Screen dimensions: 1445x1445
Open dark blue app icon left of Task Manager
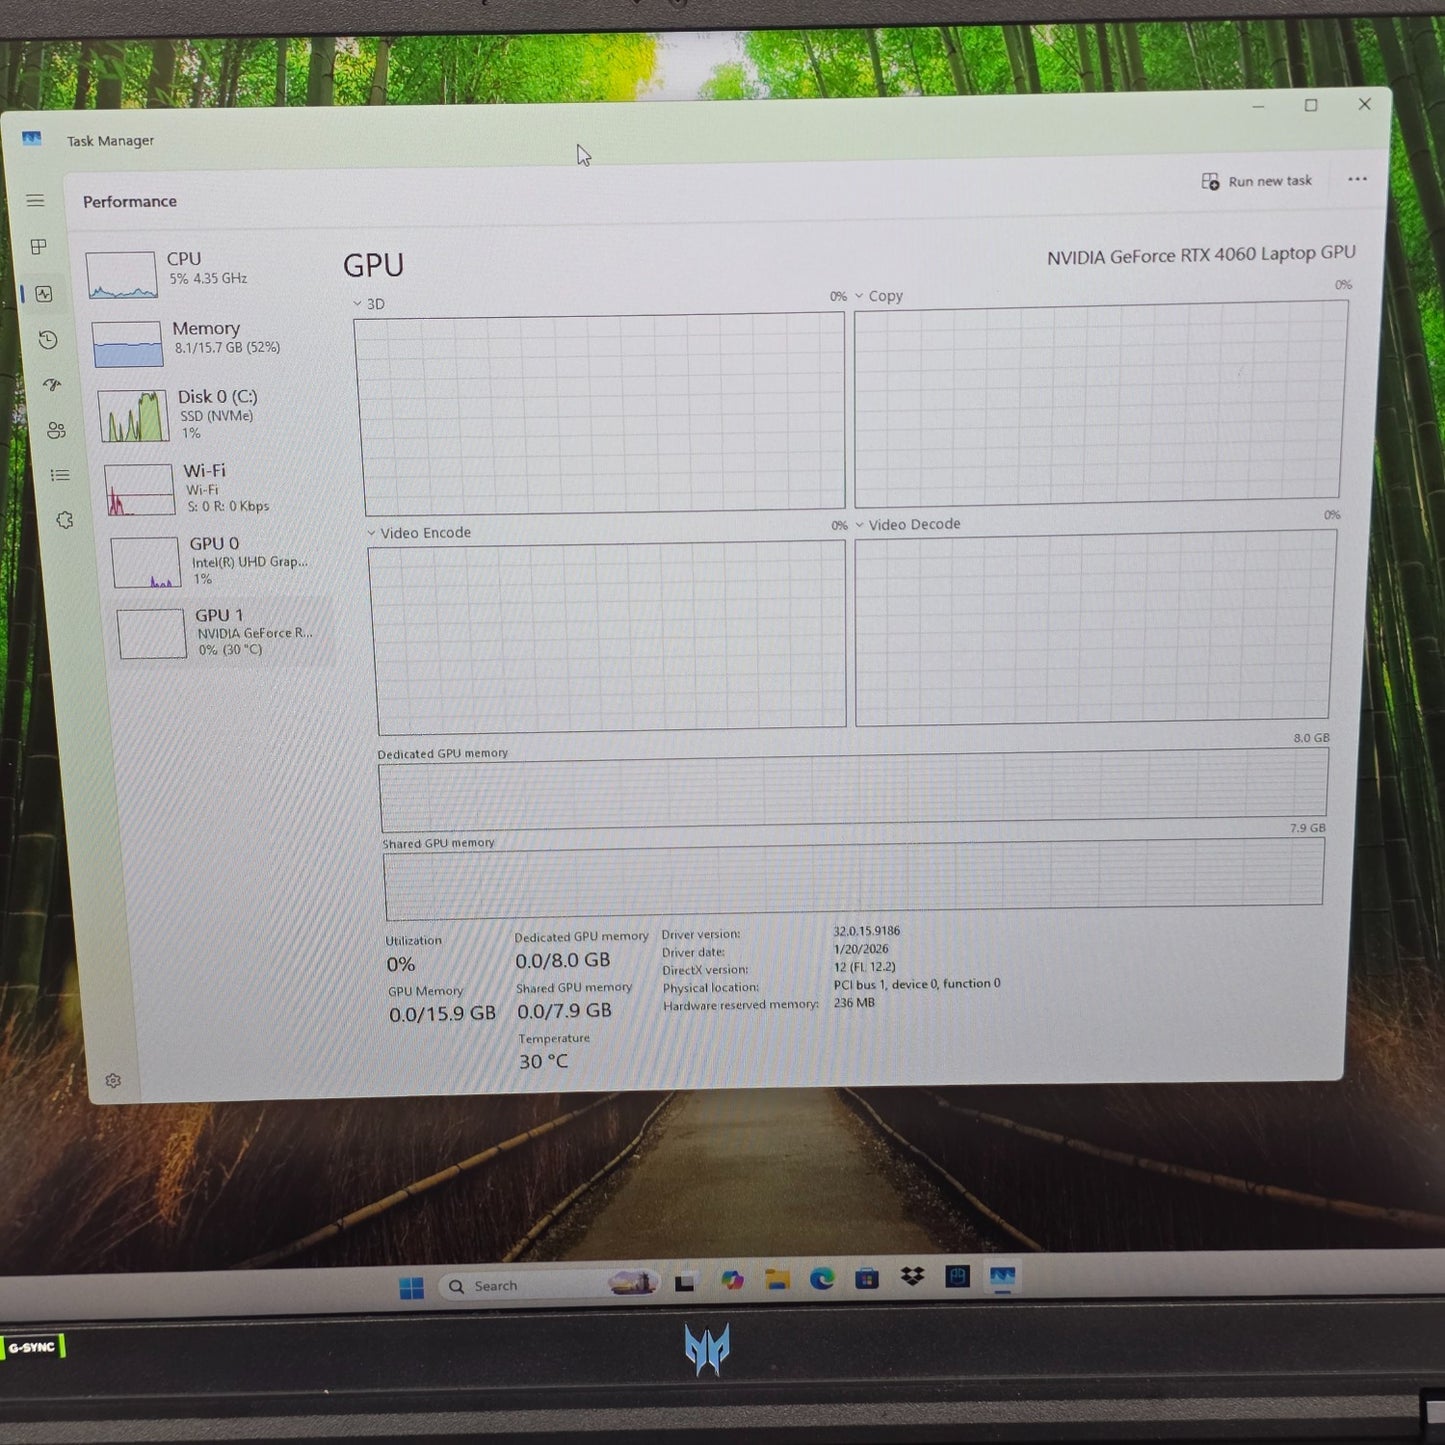click(958, 1277)
